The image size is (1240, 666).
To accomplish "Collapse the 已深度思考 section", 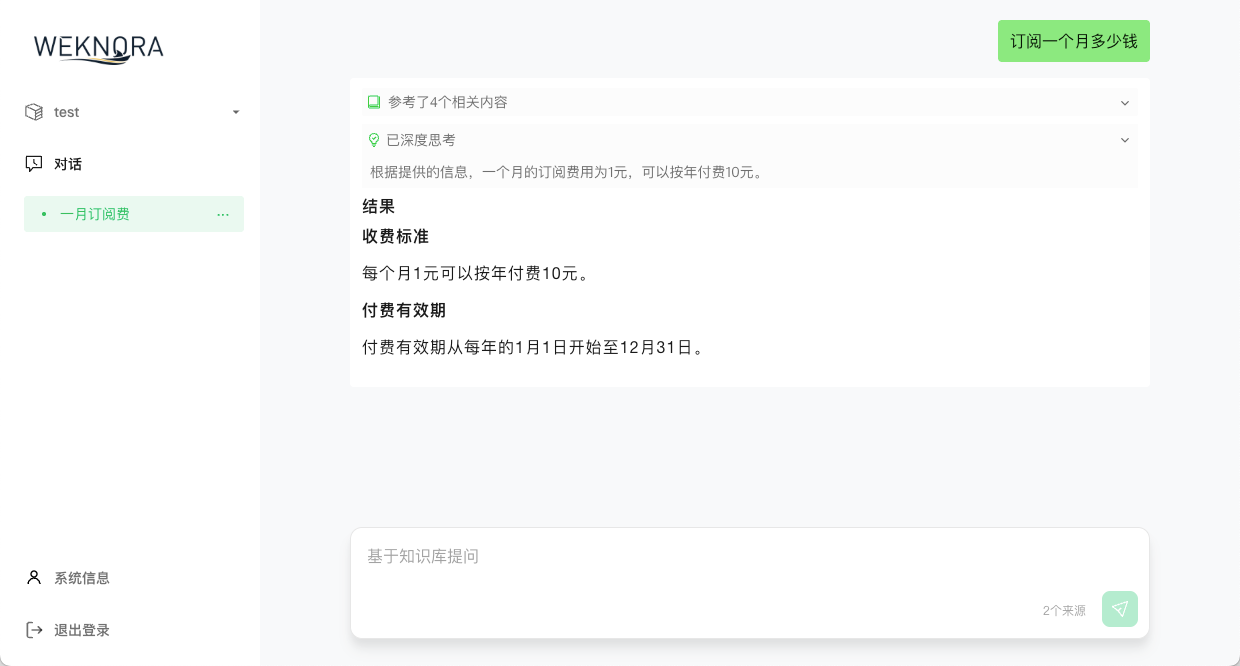I will 1125,140.
